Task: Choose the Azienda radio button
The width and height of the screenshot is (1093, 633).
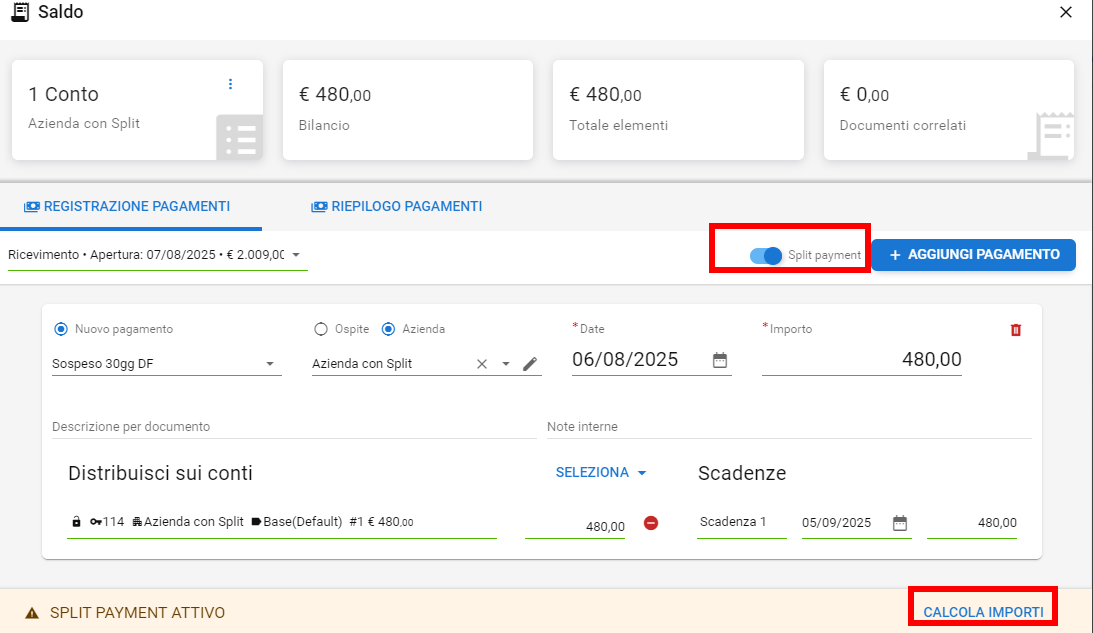Action: 389,329
